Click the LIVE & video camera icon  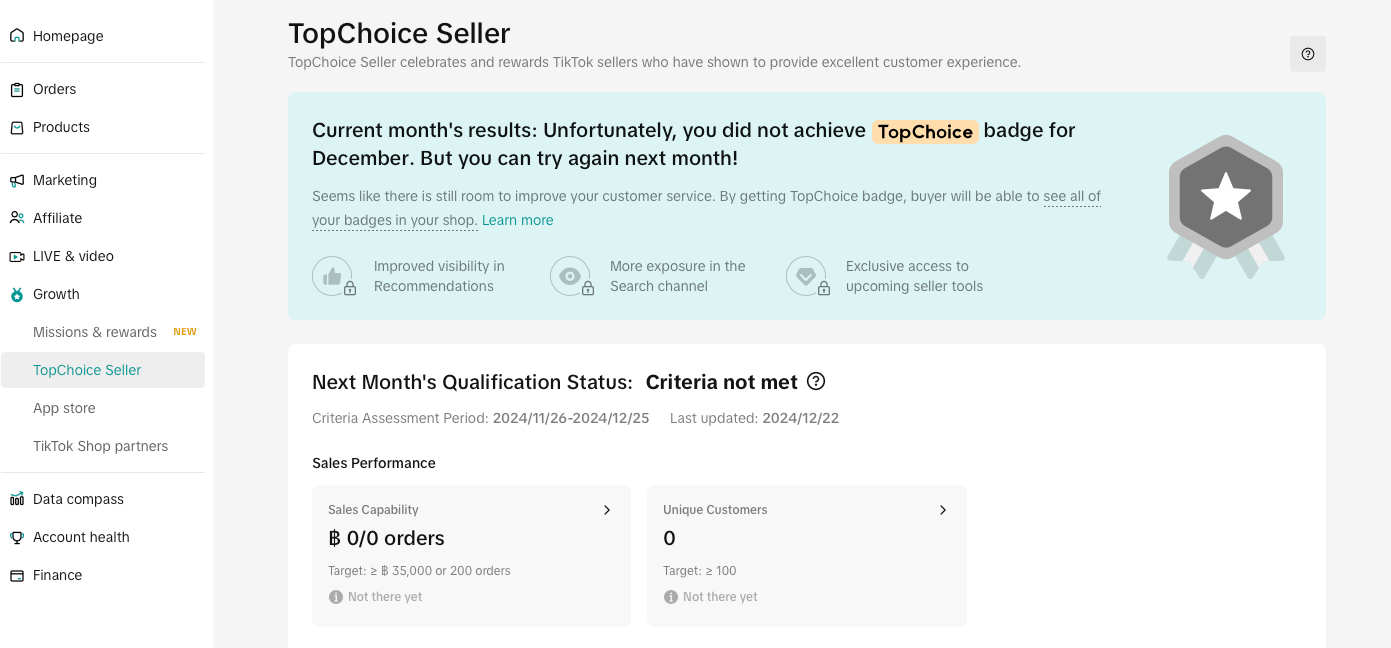point(17,256)
